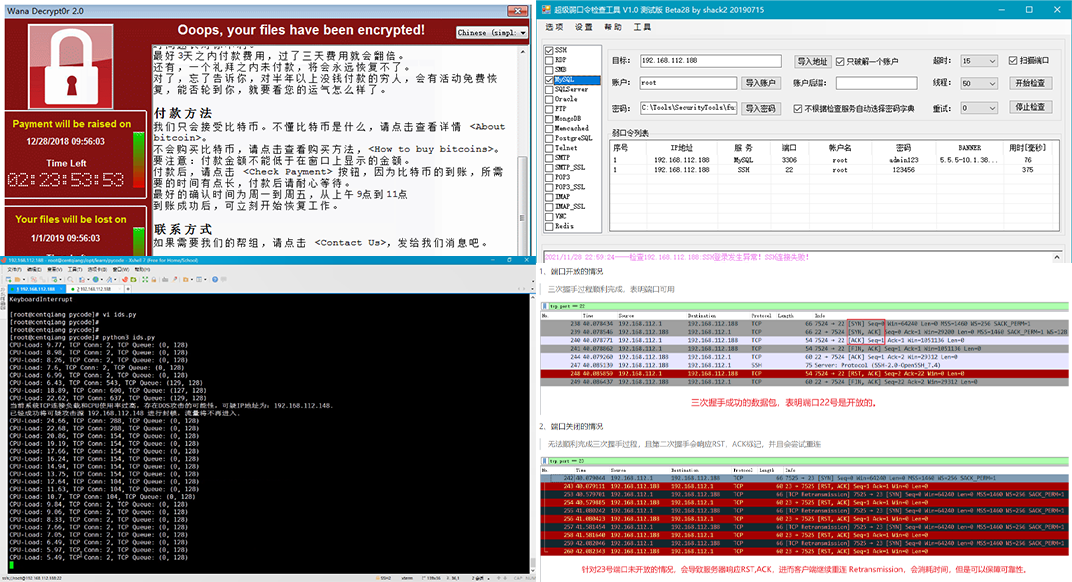Click the weak password tool icon in its title bar
The image size is (1072, 582).
(547, 8)
